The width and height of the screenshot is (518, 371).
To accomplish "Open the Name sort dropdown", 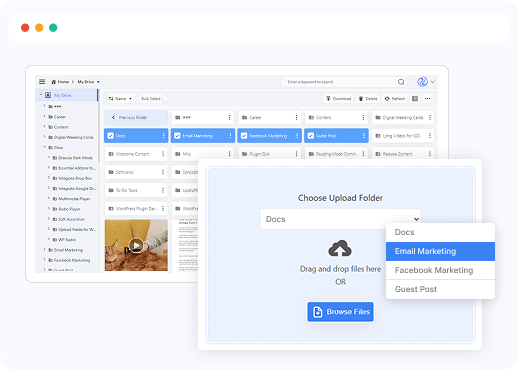I will click(x=120, y=99).
